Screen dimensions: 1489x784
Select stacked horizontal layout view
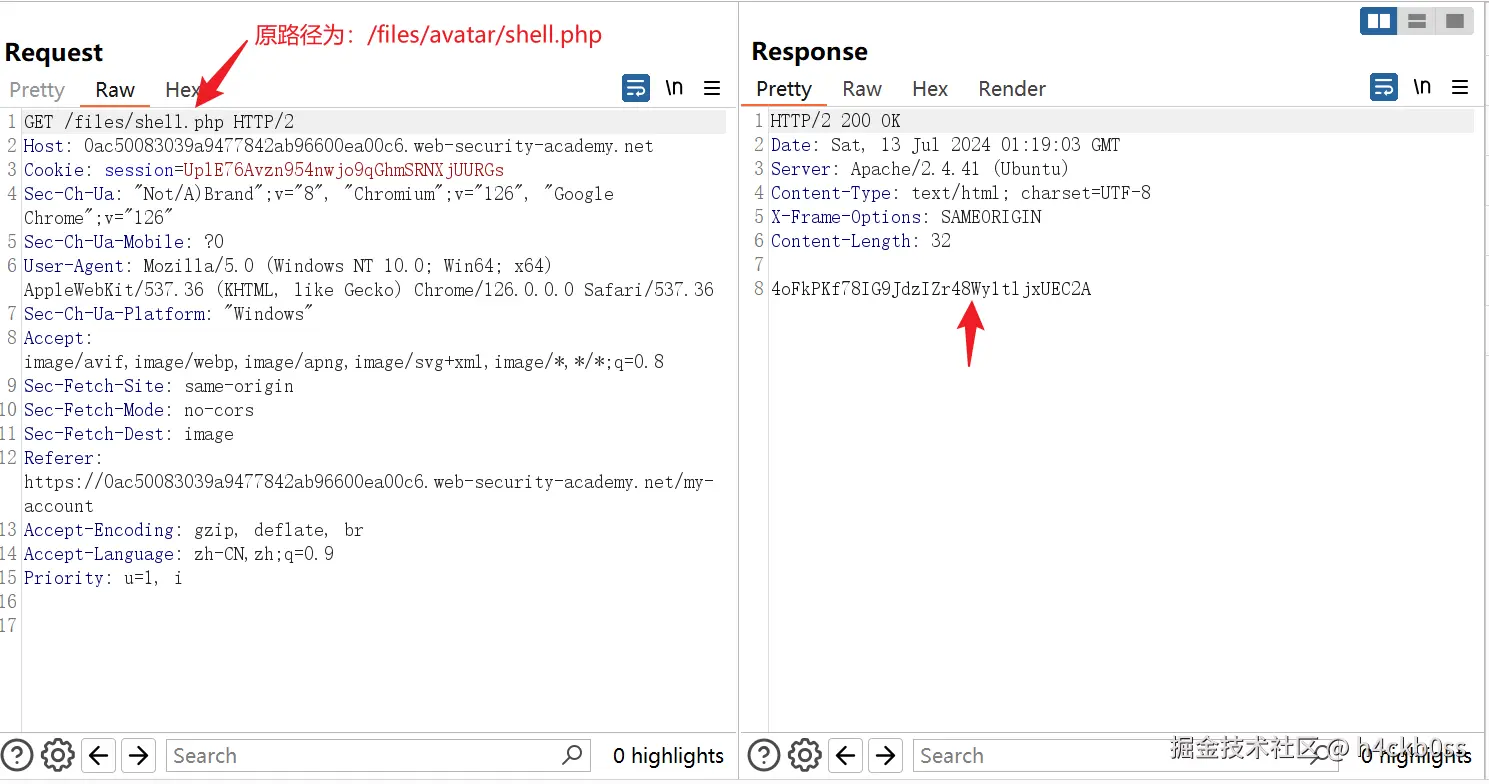(x=1417, y=21)
